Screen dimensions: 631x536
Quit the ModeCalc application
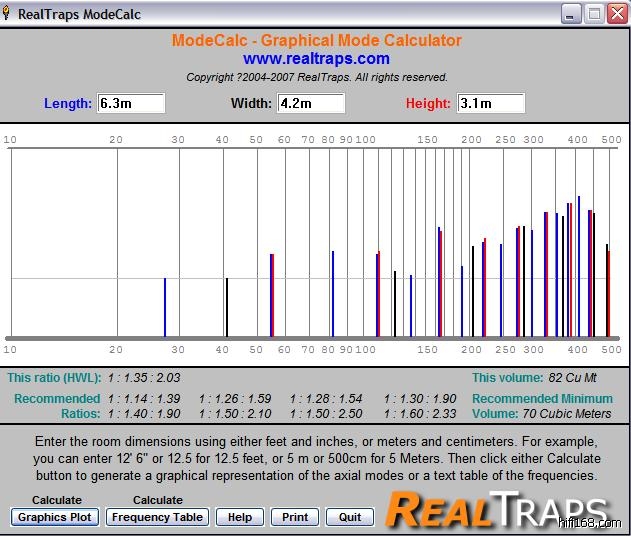(350, 517)
